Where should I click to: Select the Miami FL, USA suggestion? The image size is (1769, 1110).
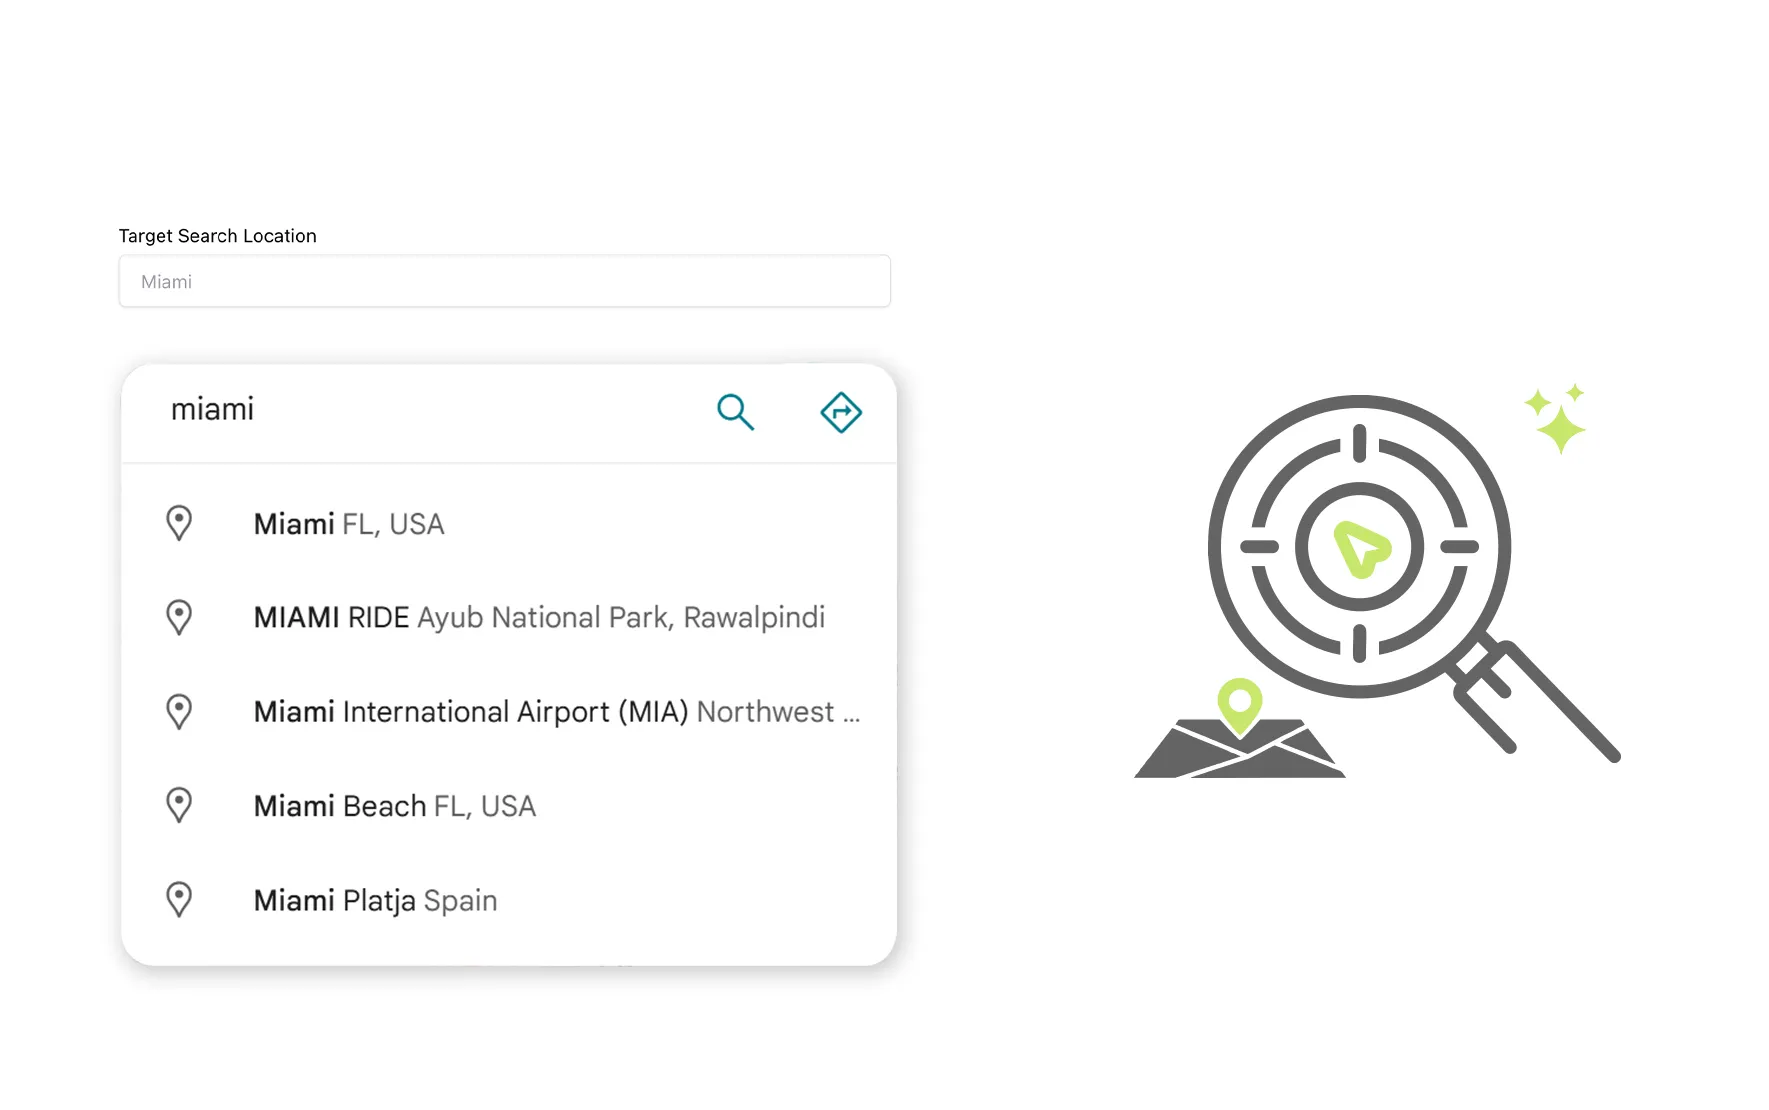[349, 524]
